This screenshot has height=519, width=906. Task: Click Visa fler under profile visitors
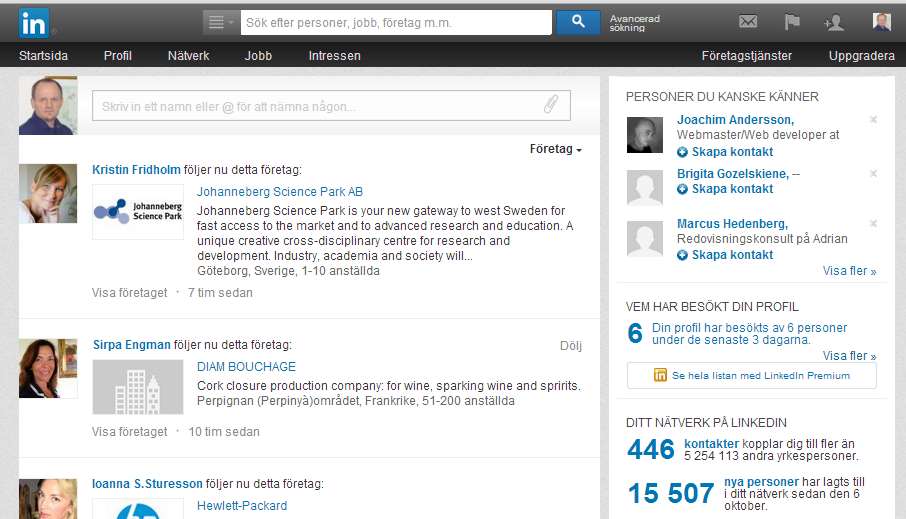coord(849,356)
